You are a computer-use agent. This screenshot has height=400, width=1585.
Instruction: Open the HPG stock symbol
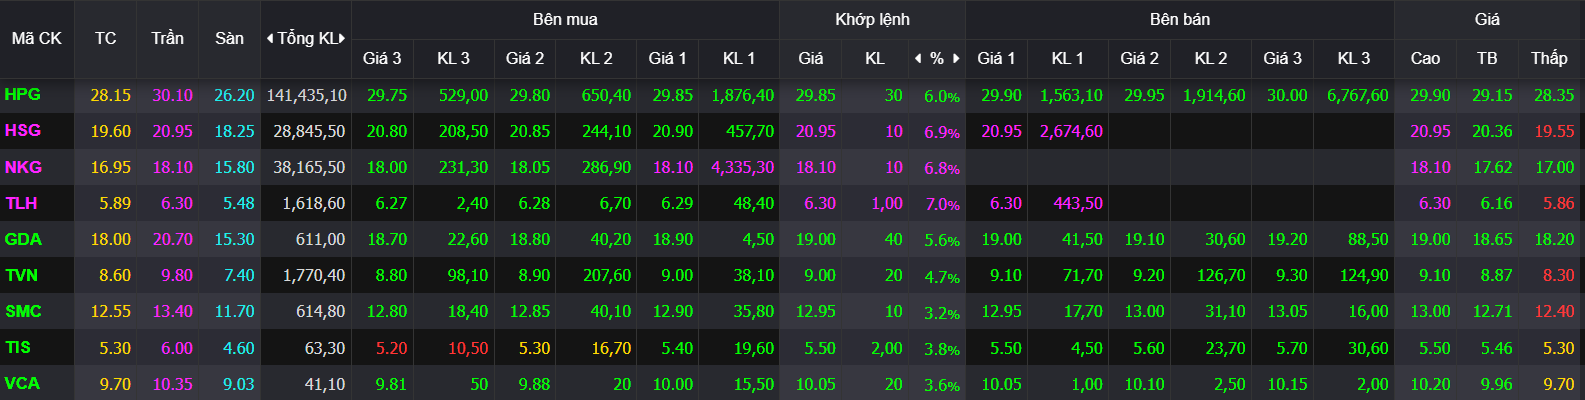click(22, 95)
